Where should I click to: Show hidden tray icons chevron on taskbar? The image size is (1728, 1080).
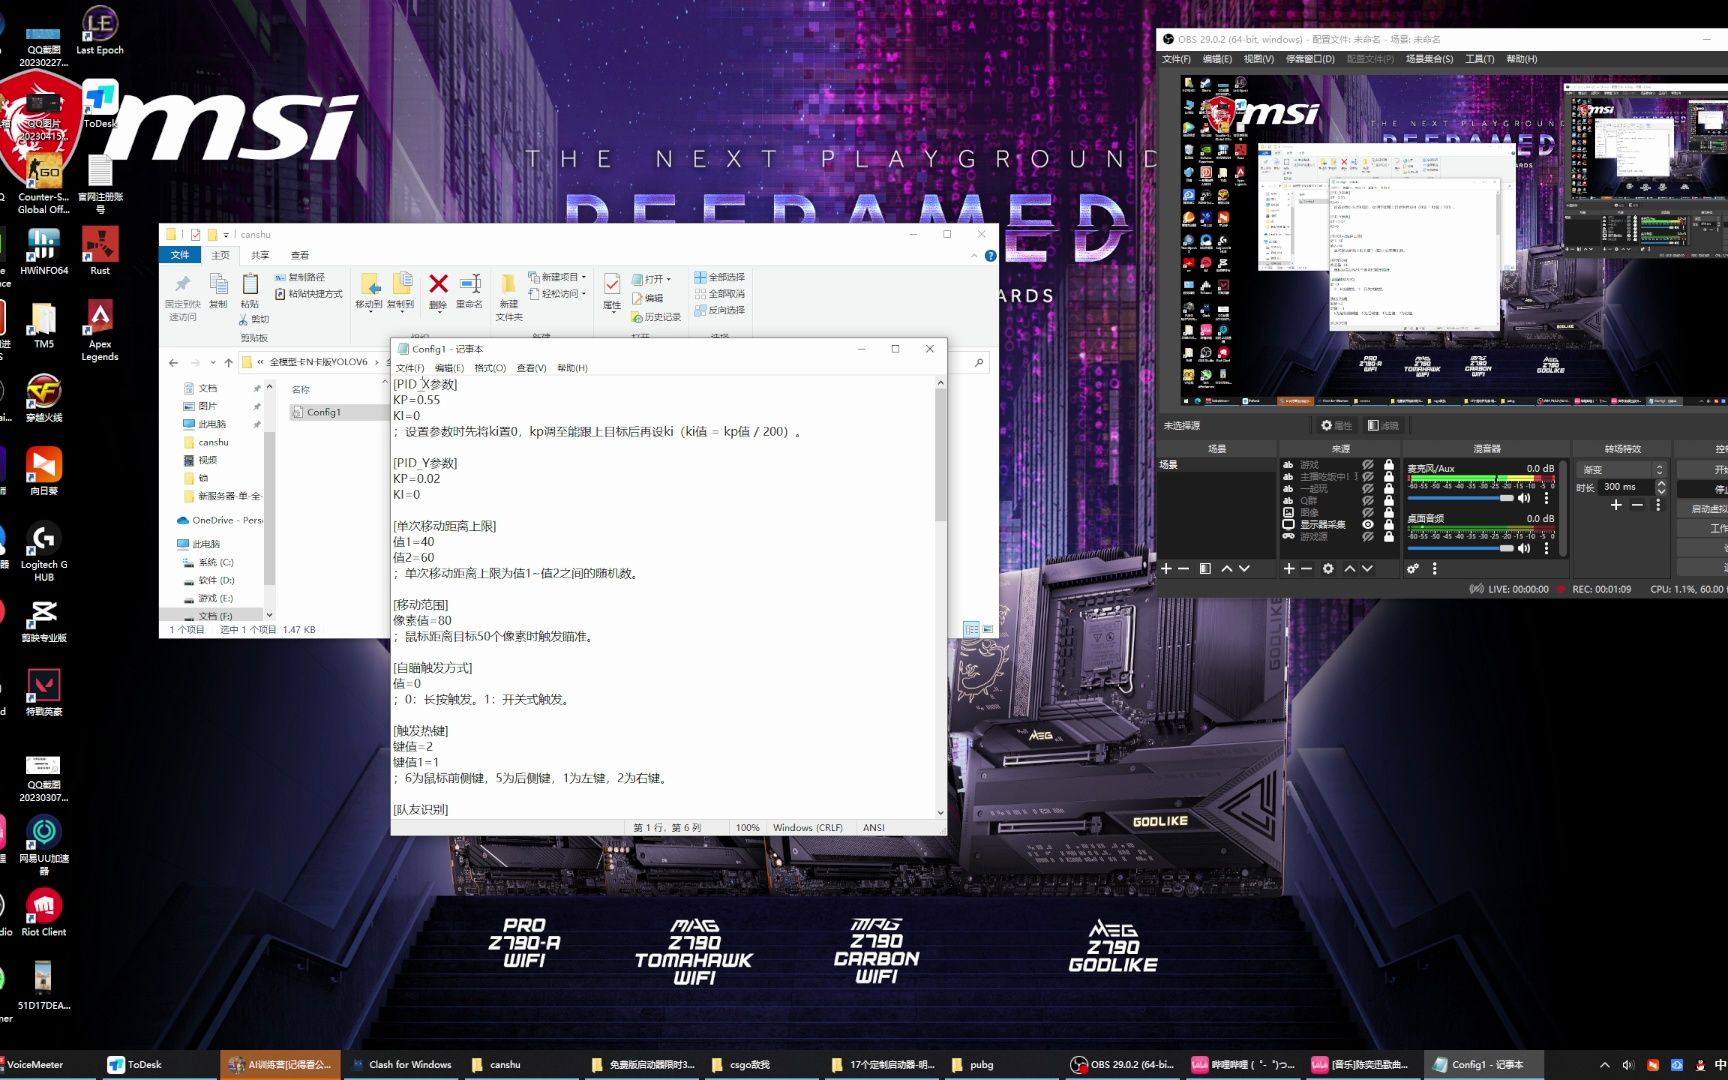1605,1065
